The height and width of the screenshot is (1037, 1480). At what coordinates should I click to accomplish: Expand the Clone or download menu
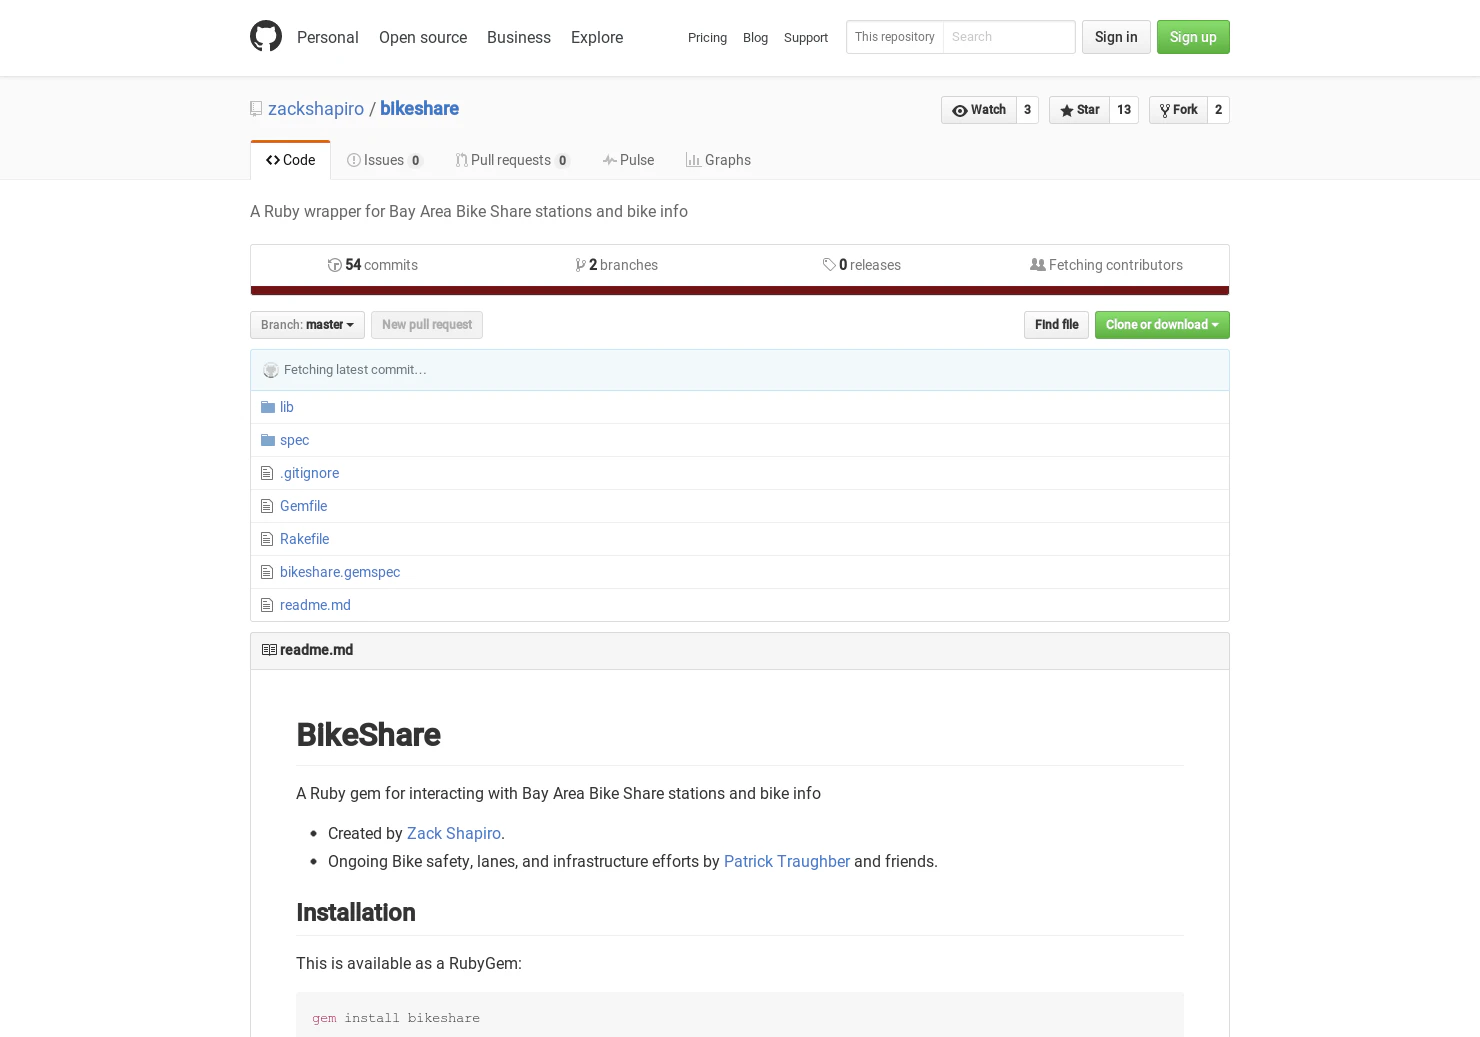point(1162,325)
